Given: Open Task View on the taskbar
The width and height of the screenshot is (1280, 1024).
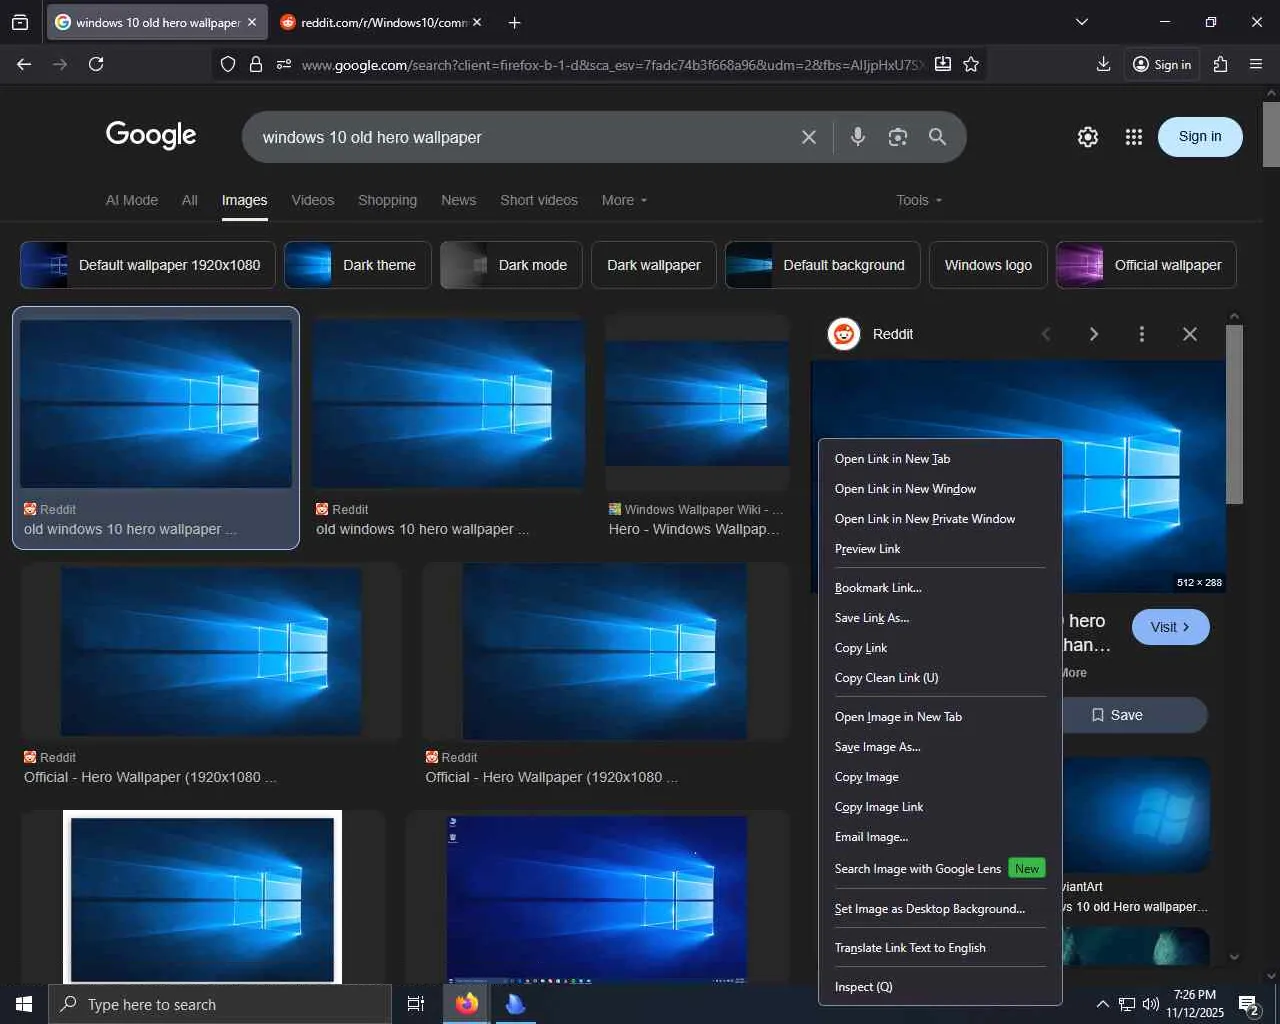Looking at the screenshot, I should point(416,1004).
